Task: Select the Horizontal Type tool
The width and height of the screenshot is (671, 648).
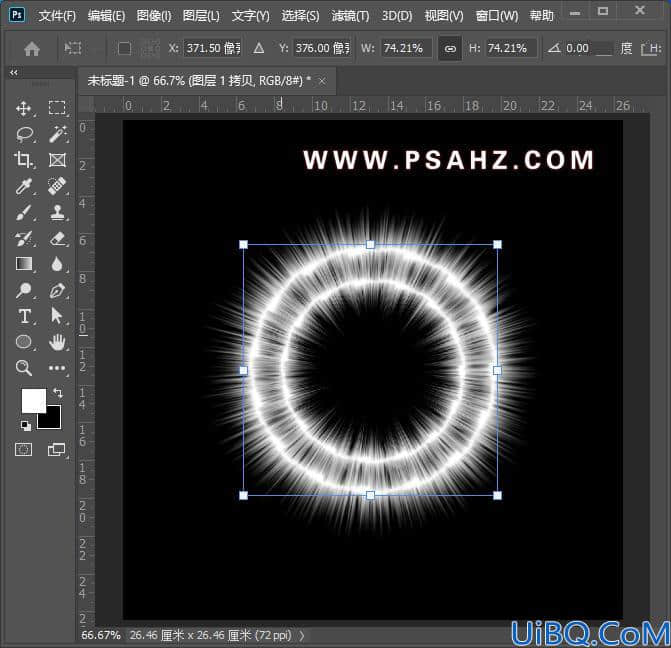Action: (24, 316)
